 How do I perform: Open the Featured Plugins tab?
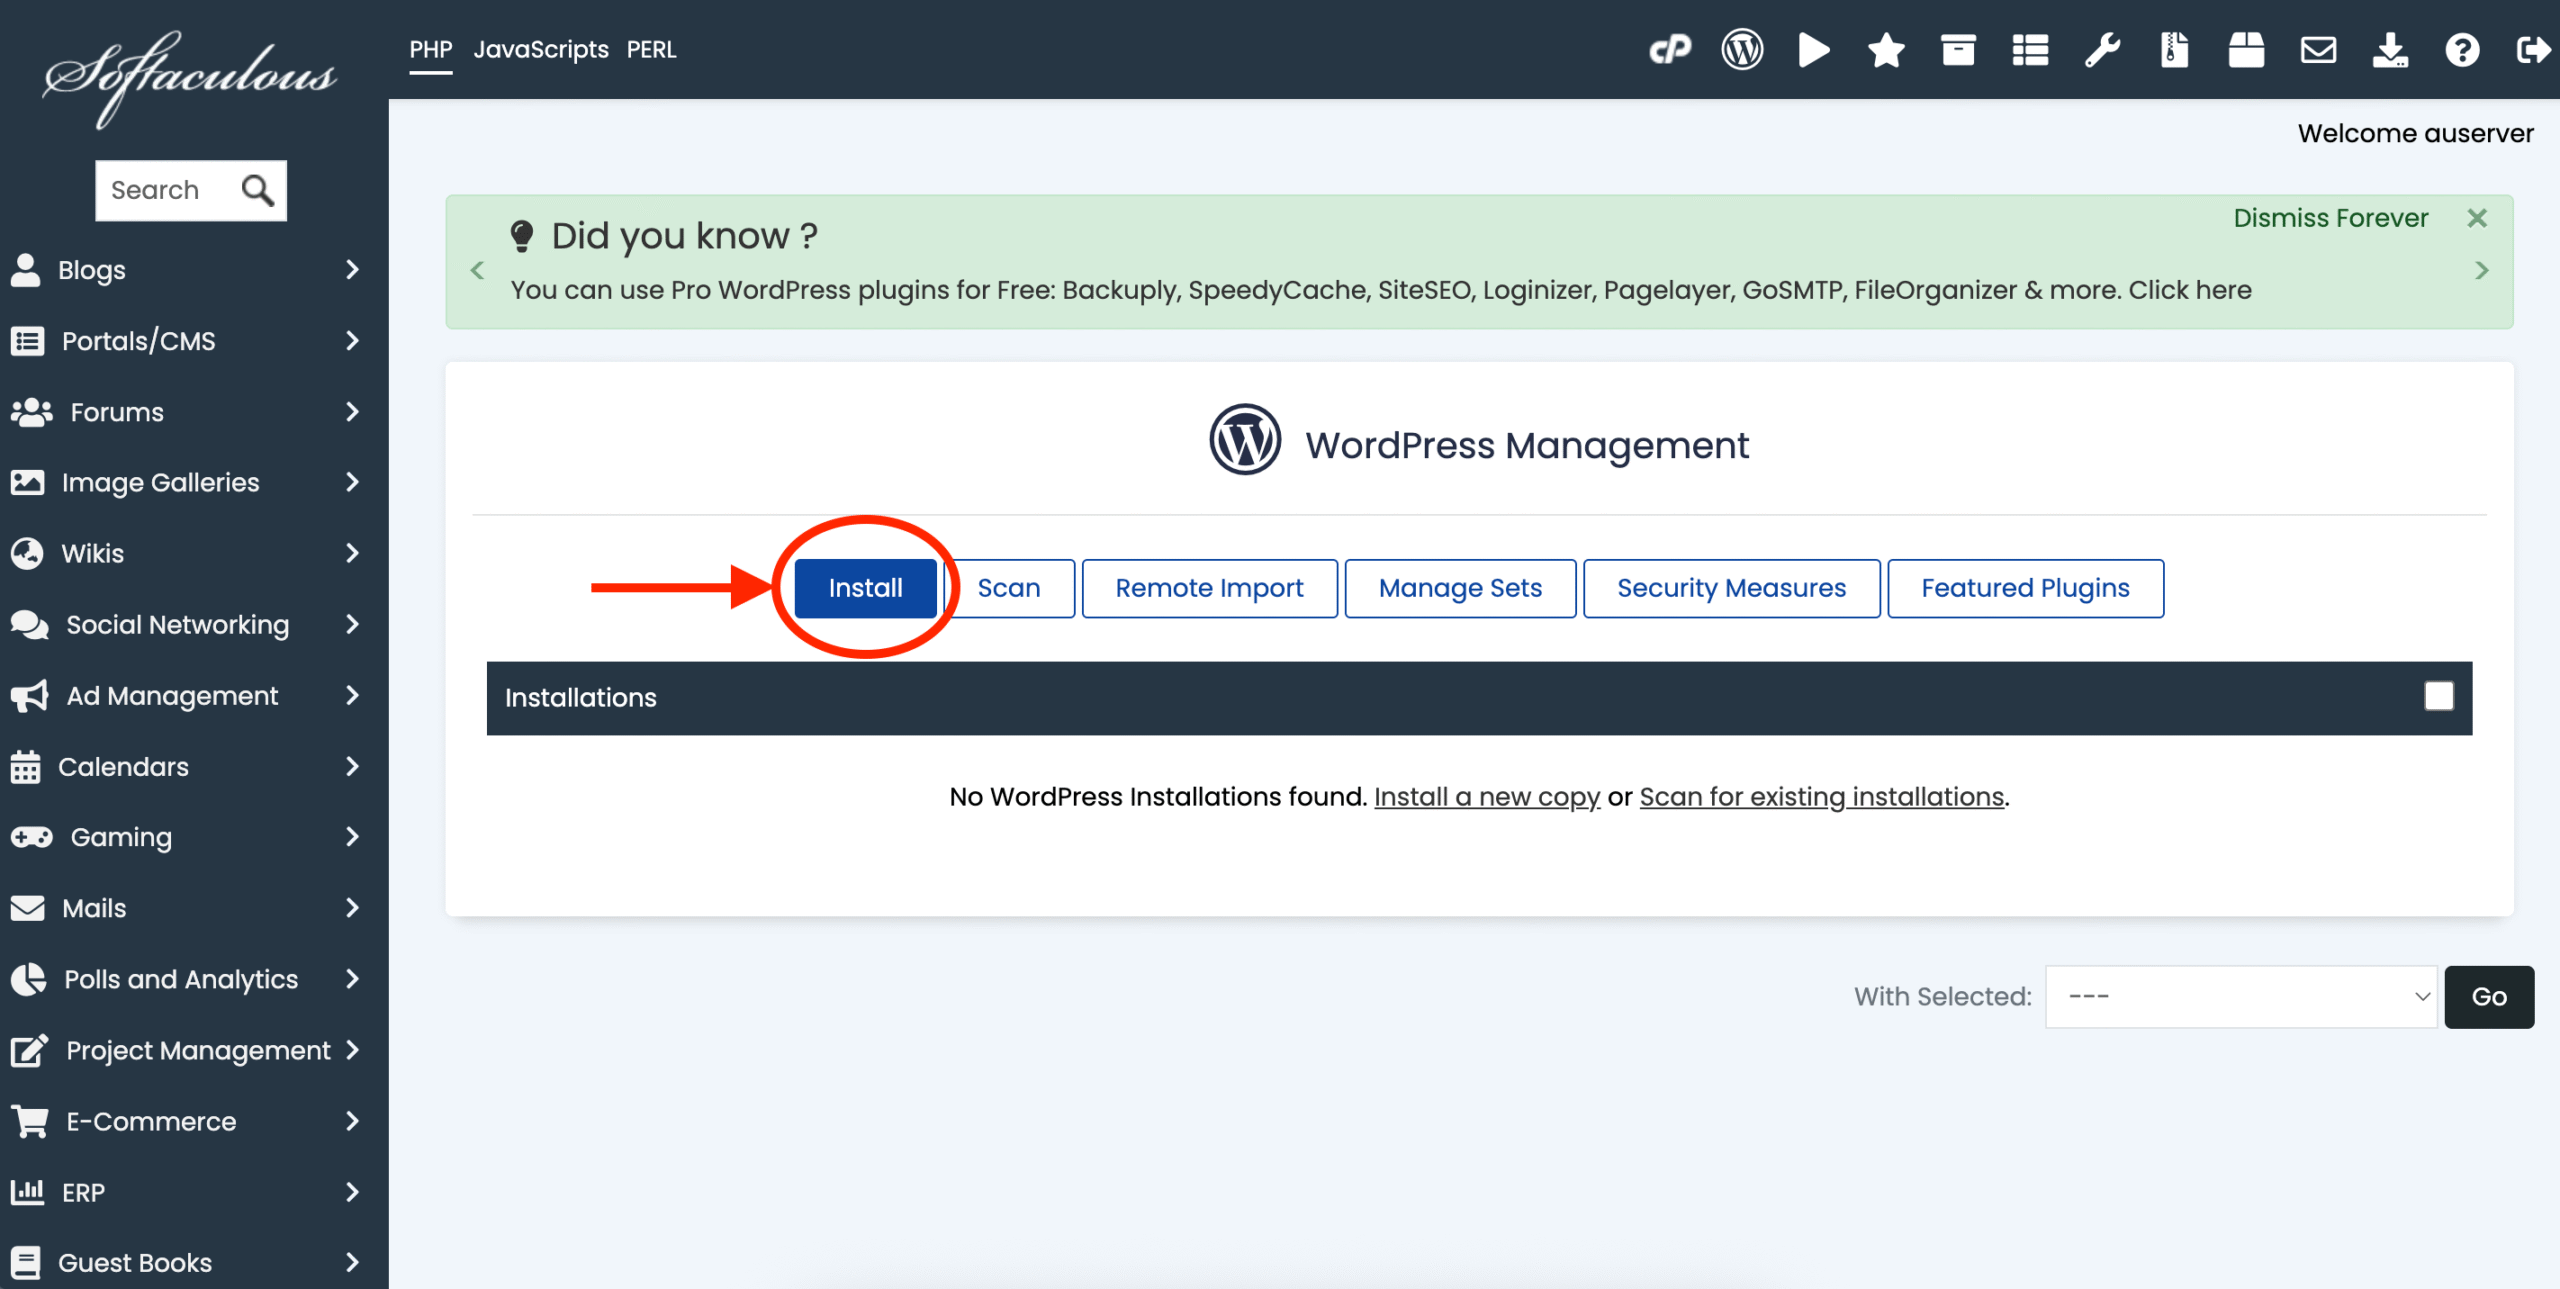[x=2026, y=588]
